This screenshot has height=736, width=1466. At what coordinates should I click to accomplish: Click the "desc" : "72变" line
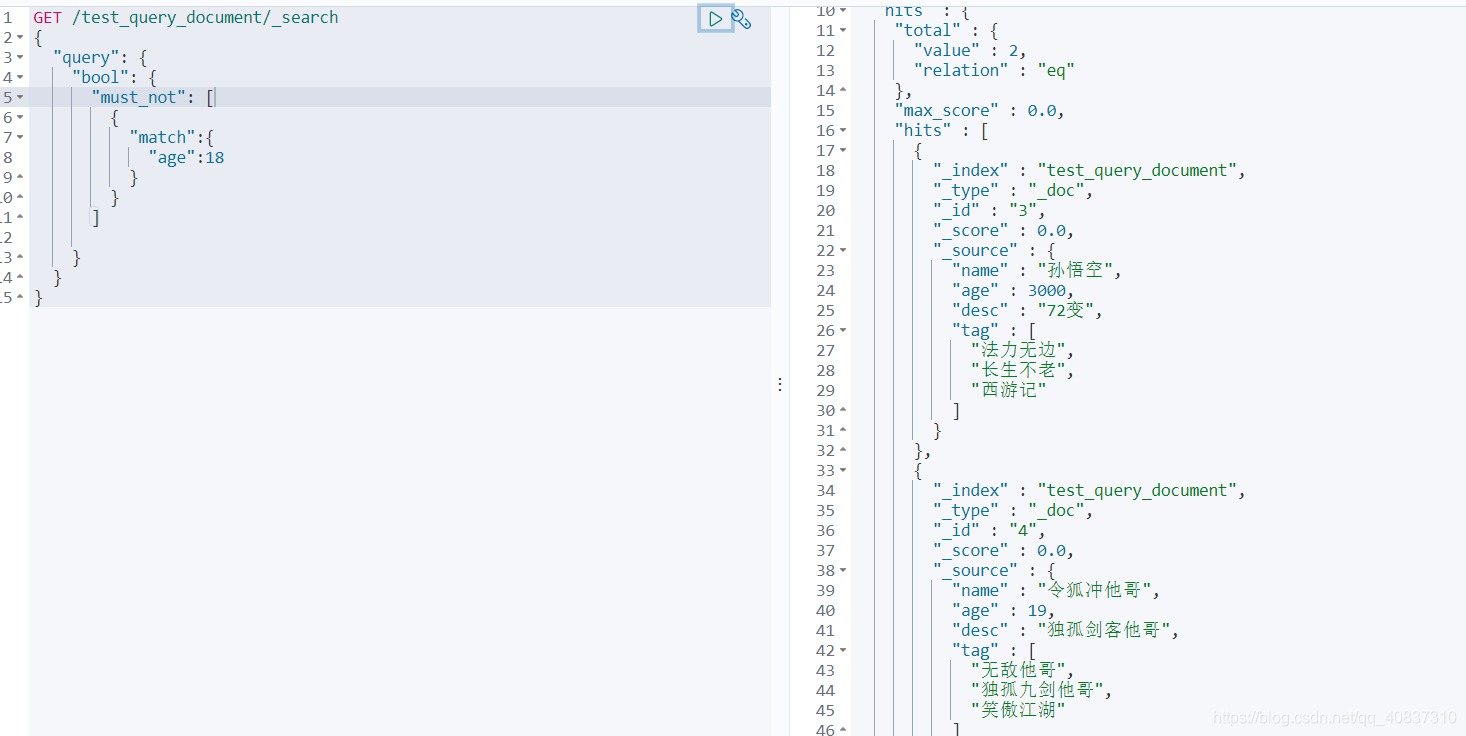point(1027,310)
